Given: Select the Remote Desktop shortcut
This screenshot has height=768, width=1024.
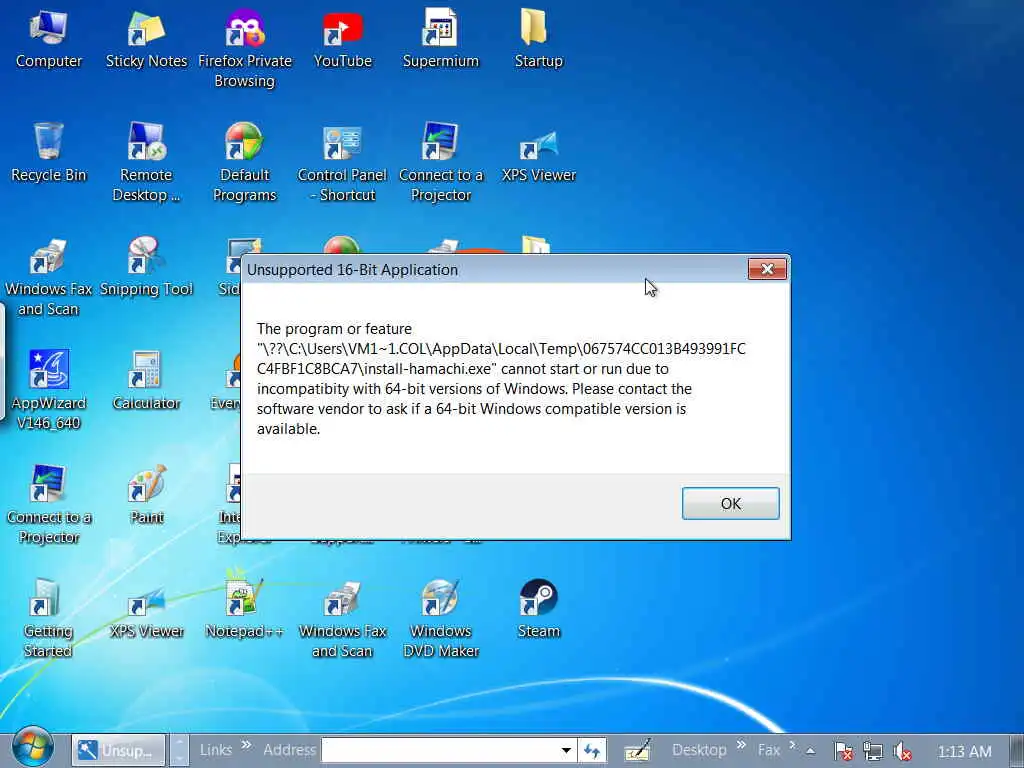Looking at the screenshot, I should (146, 163).
